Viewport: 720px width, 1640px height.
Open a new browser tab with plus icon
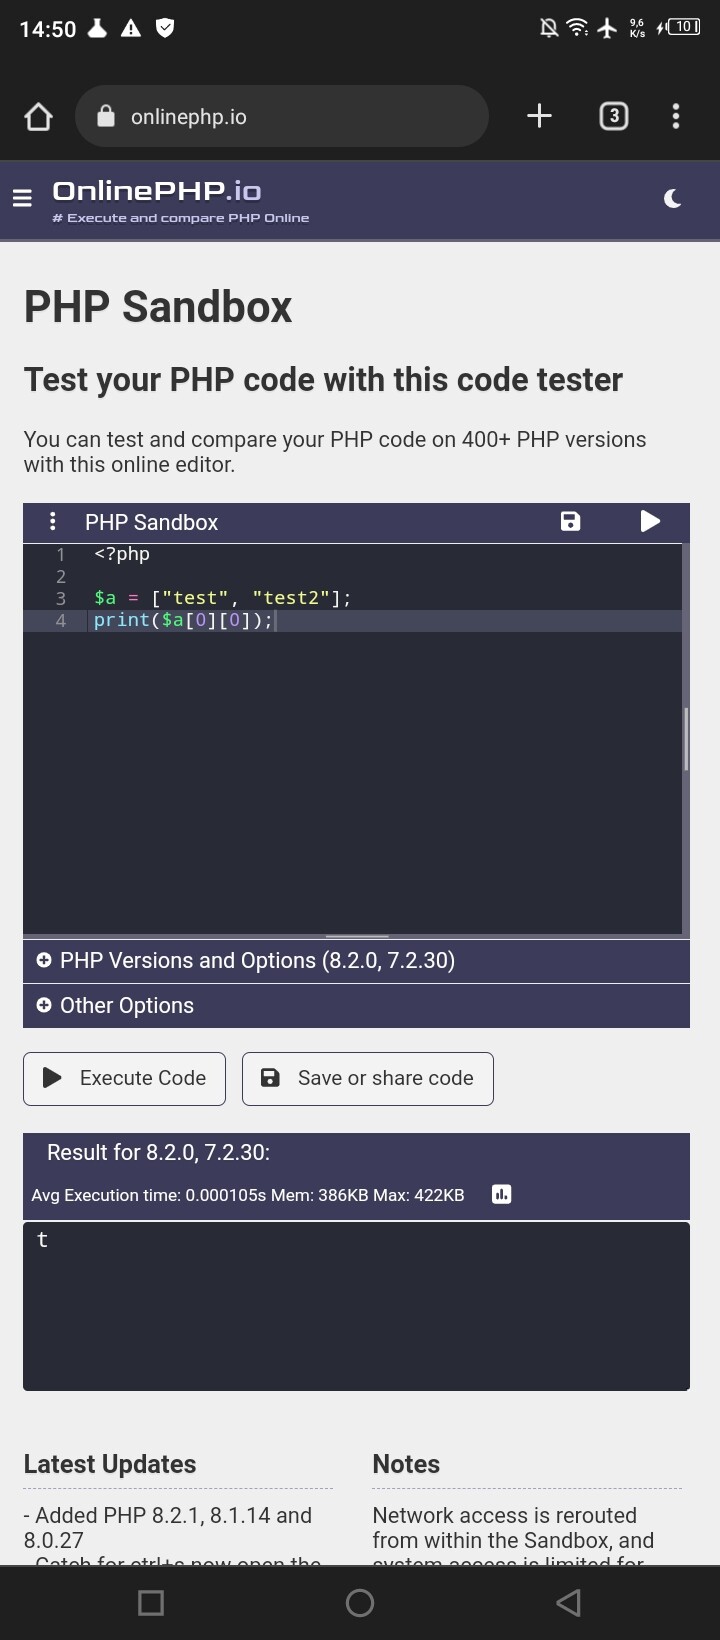tap(539, 116)
